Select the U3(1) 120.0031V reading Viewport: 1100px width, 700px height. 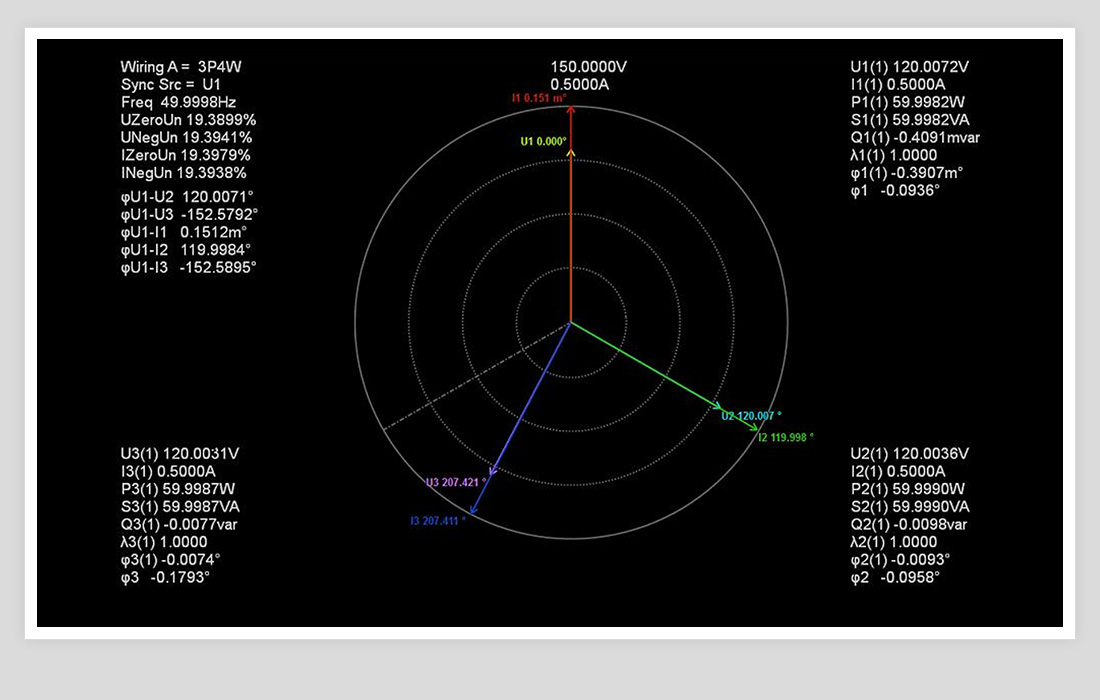coord(180,453)
